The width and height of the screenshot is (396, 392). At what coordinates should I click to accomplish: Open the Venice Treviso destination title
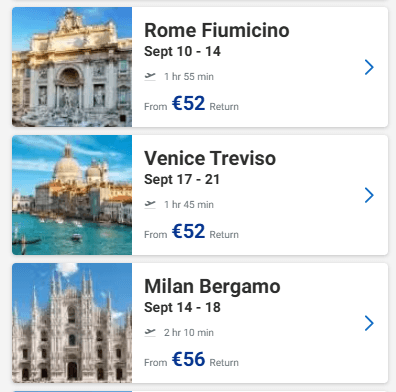tap(210, 158)
